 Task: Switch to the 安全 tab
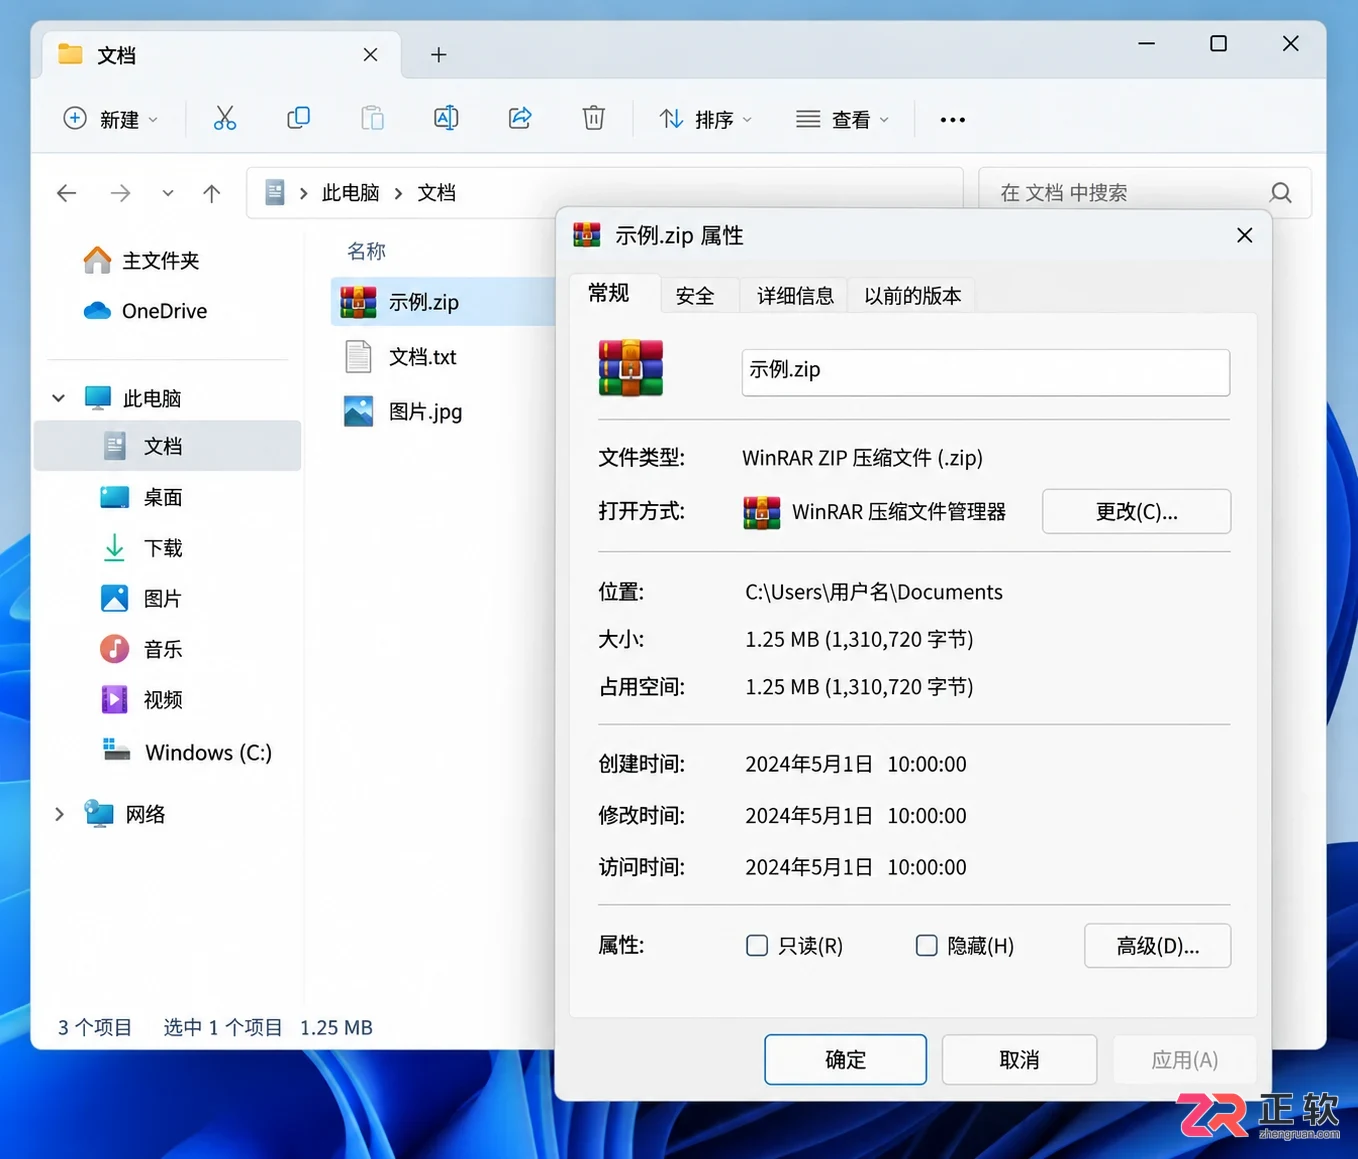[695, 295]
